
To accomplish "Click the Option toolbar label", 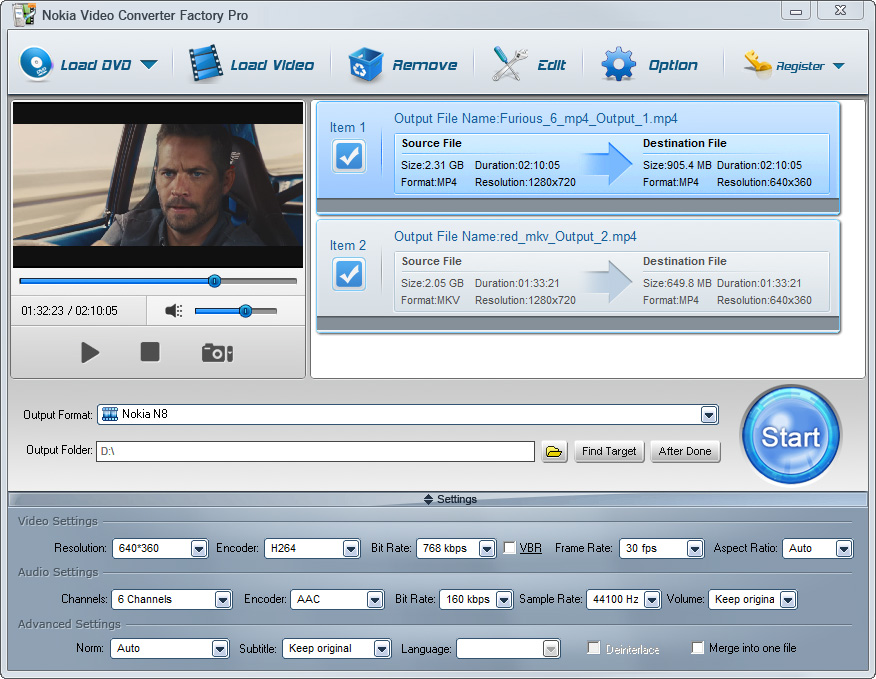I will click(673, 65).
